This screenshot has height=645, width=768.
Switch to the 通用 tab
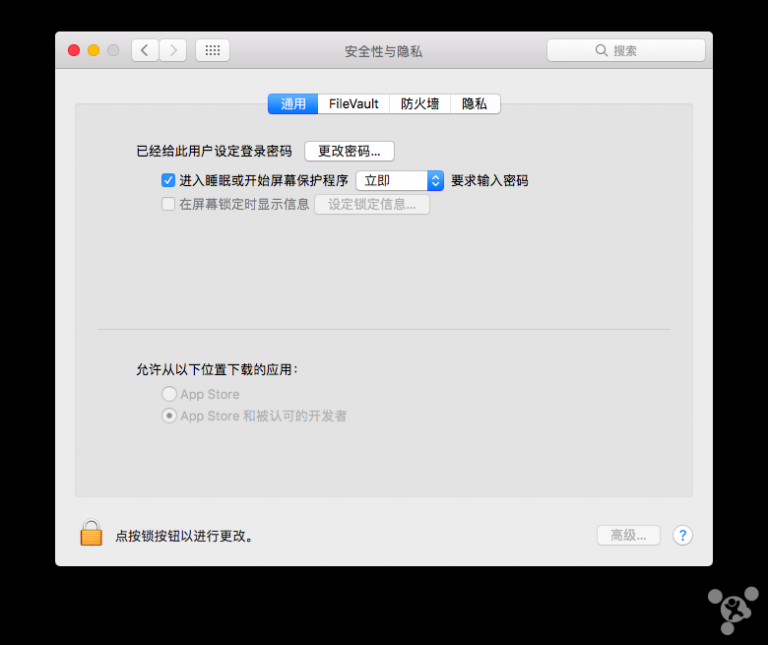[x=293, y=104]
